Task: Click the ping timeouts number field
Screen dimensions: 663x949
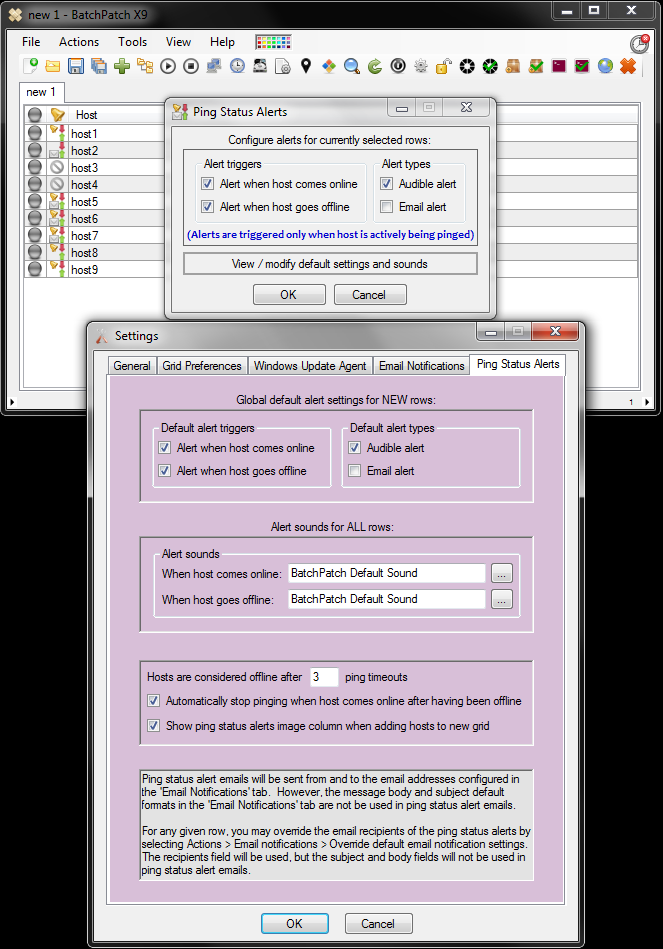Action: [323, 677]
